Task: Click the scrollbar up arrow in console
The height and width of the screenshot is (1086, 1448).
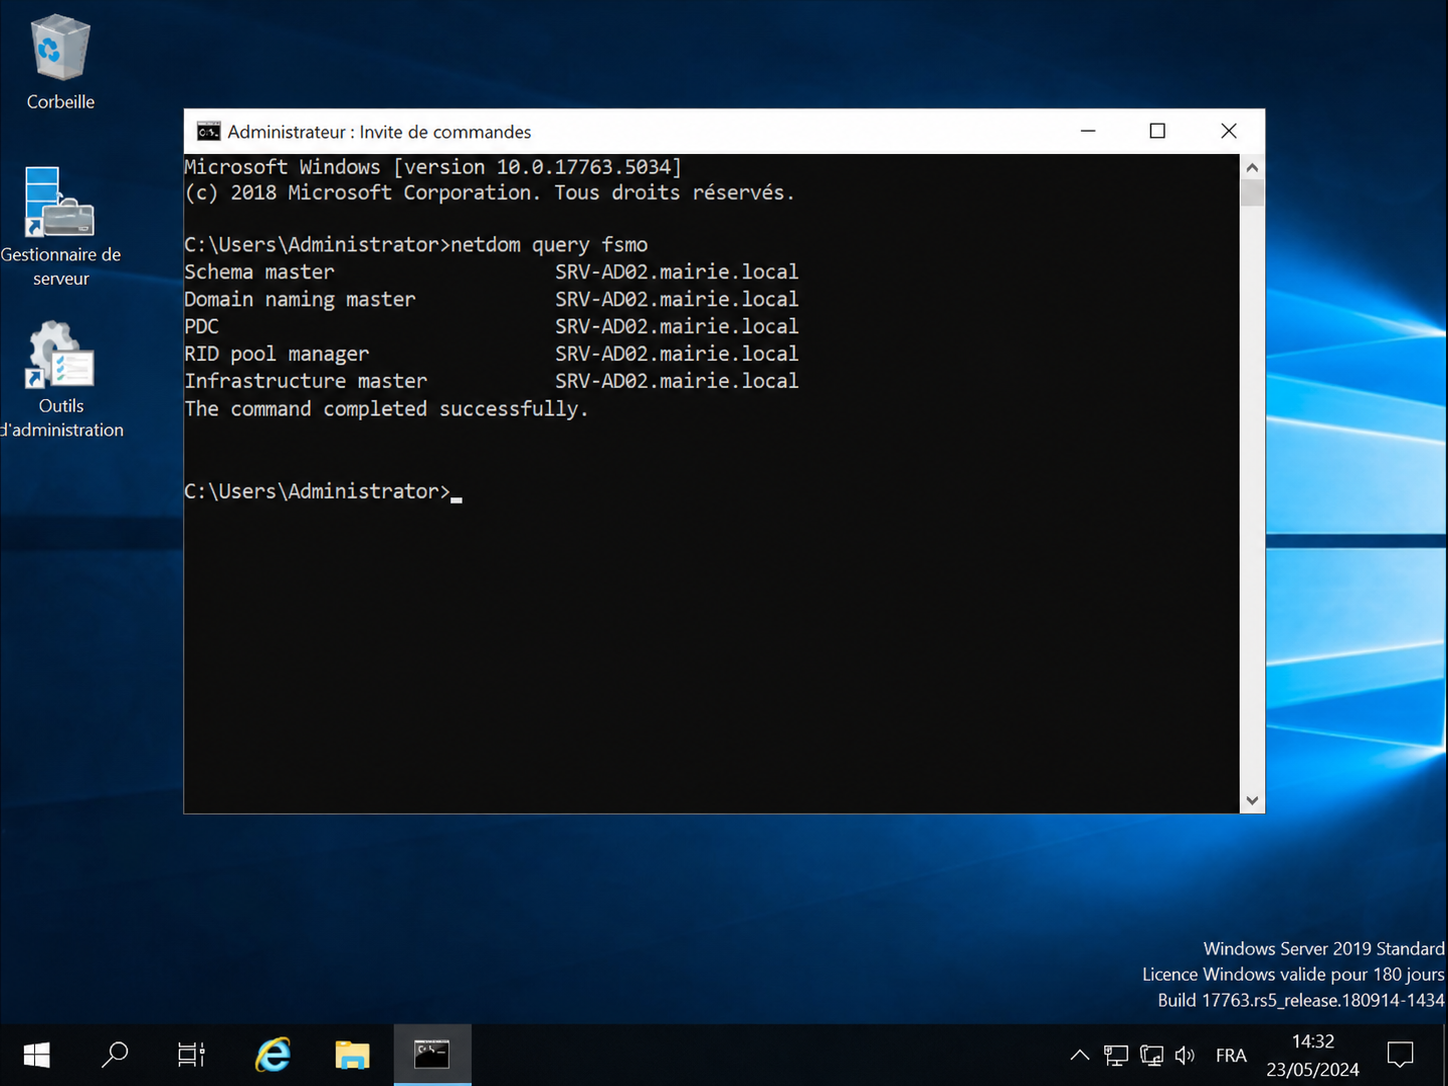Action: 1252,167
